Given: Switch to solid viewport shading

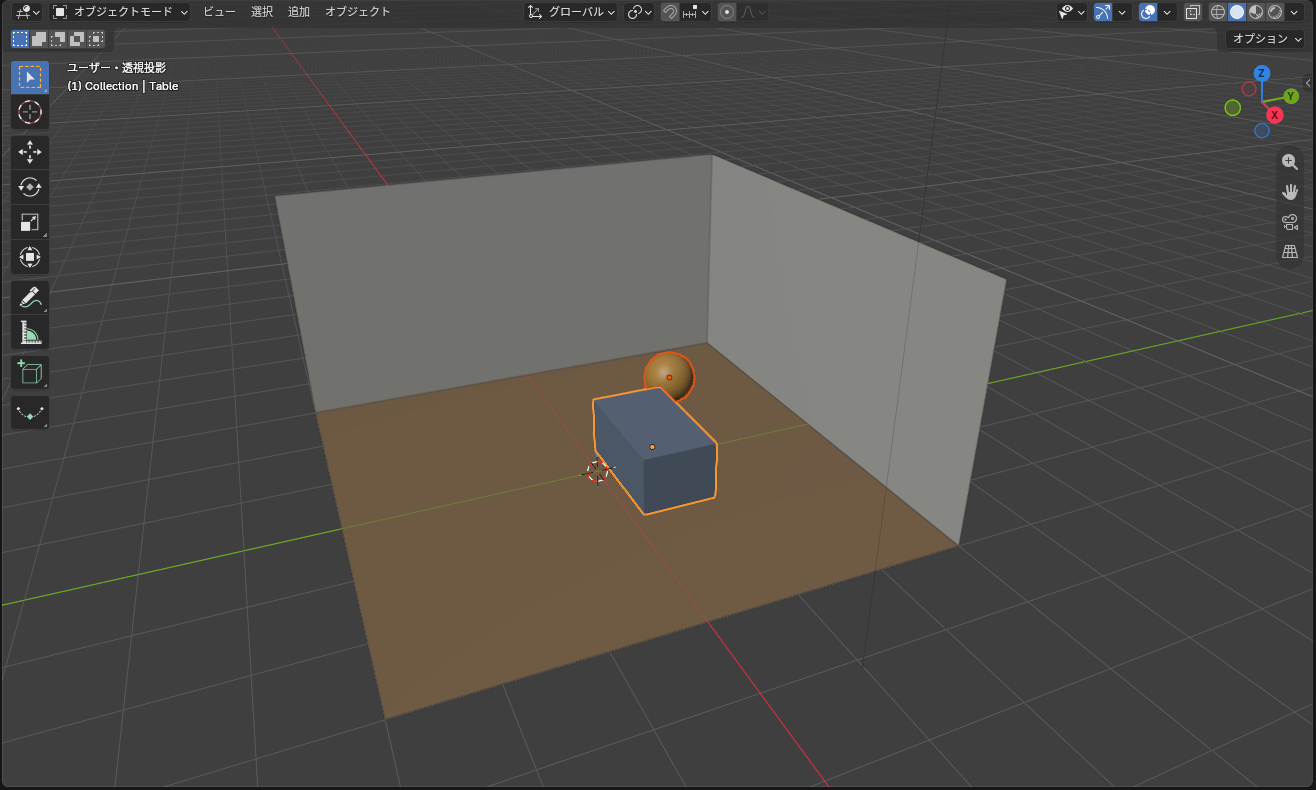Looking at the screenshot, I should tap(1237, 12).
